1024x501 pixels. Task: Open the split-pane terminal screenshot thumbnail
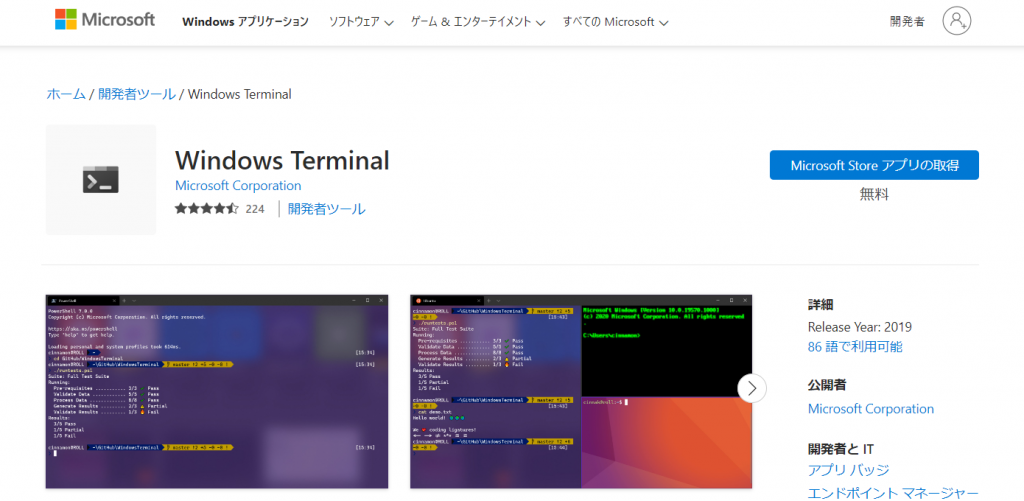click(x=581, y=391)
